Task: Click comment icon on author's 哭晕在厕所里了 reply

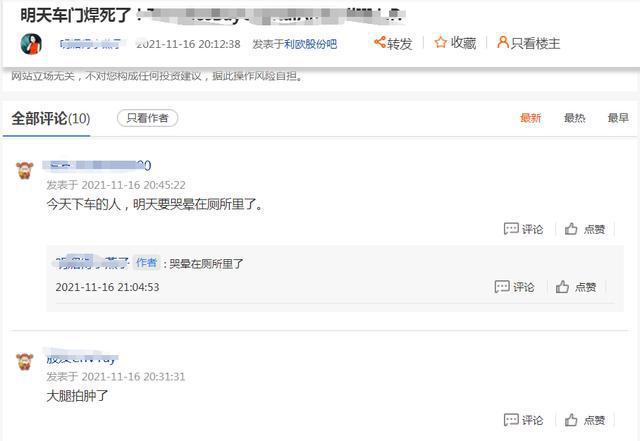Action: [x=502, y=287]
